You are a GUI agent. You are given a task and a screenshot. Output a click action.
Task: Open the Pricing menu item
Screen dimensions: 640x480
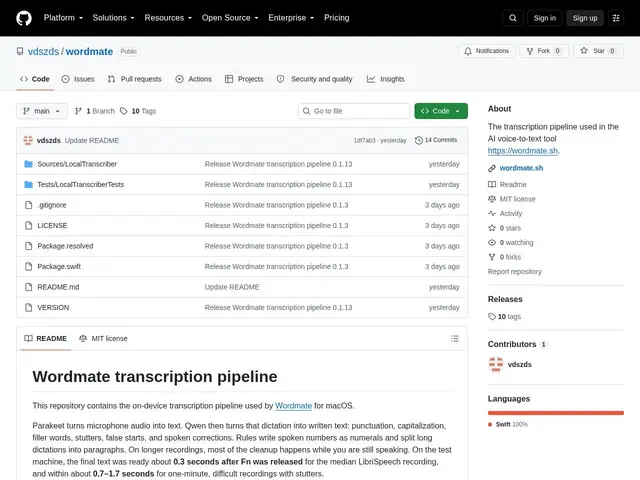(337, 18)
